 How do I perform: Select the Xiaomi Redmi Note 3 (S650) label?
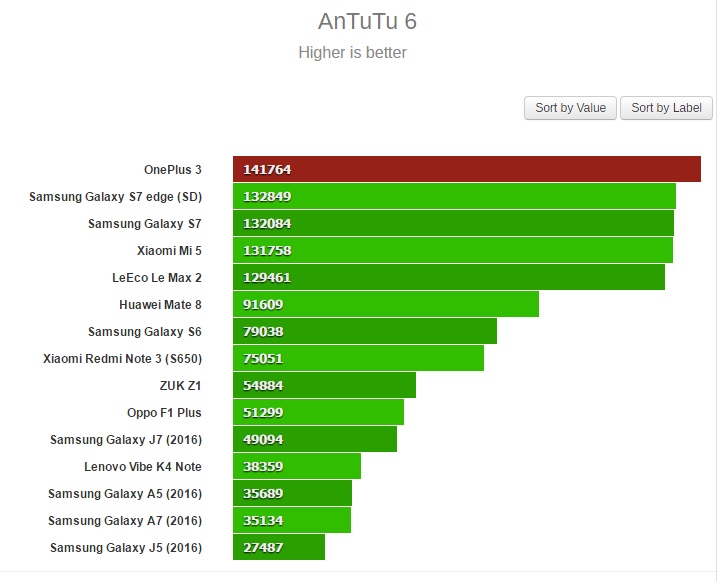pos(123,359)
